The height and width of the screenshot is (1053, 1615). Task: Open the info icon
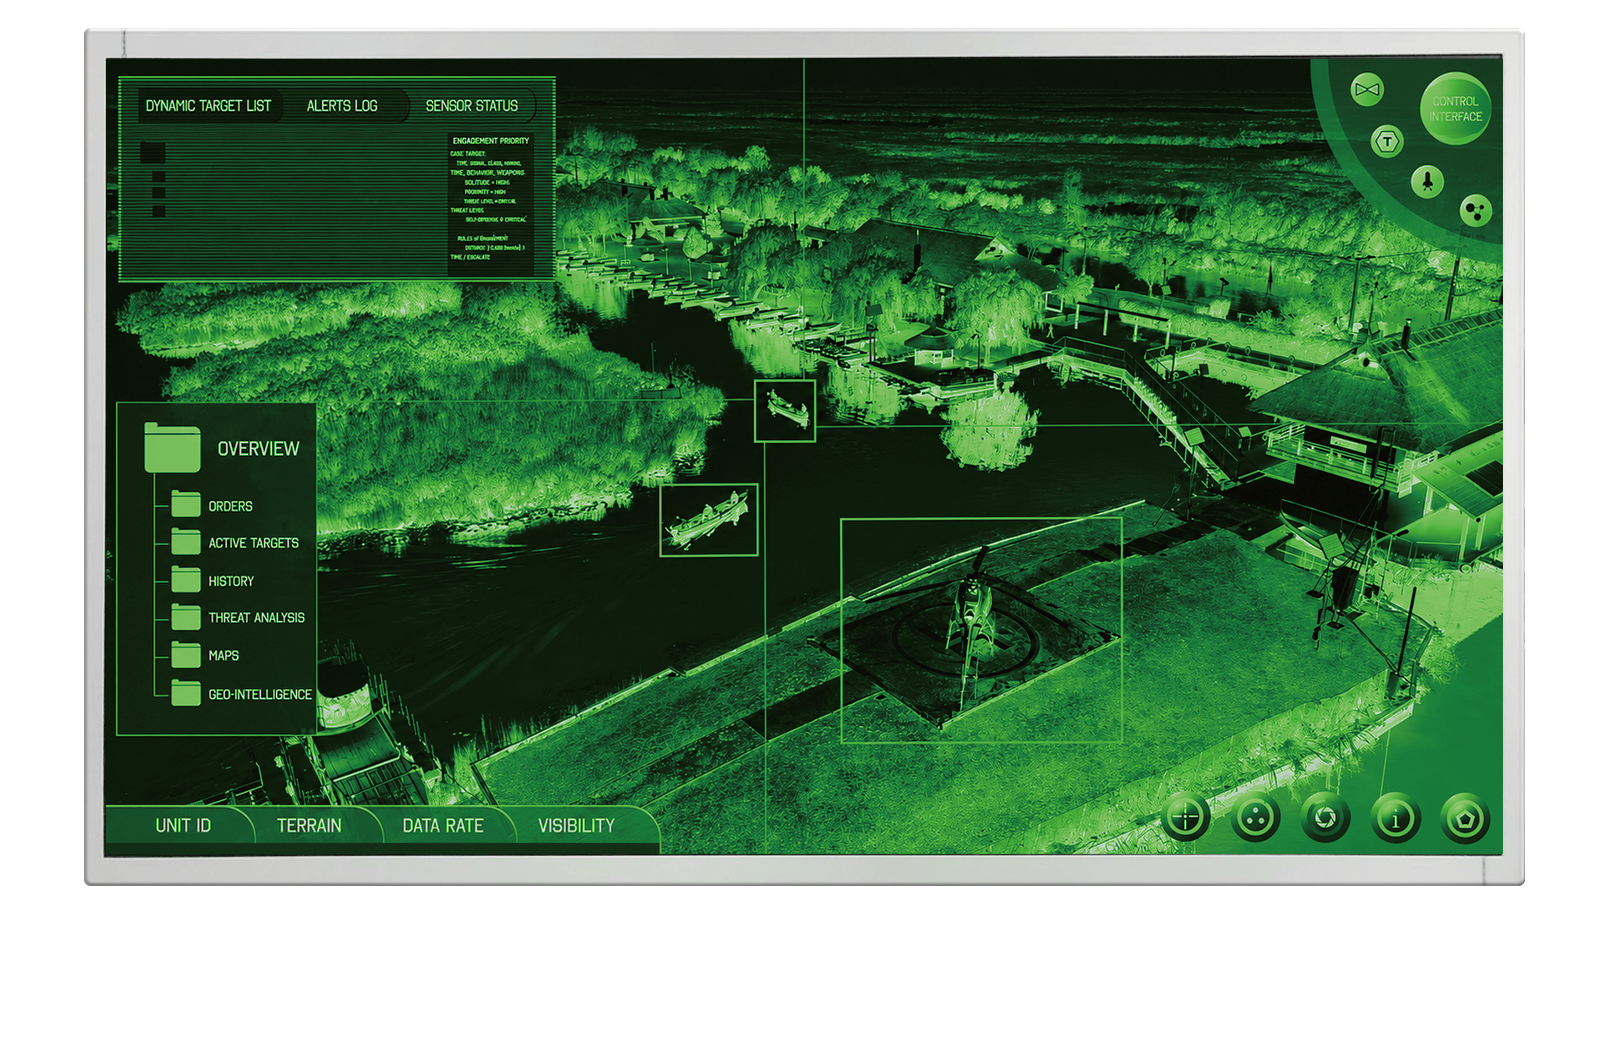1396,819
